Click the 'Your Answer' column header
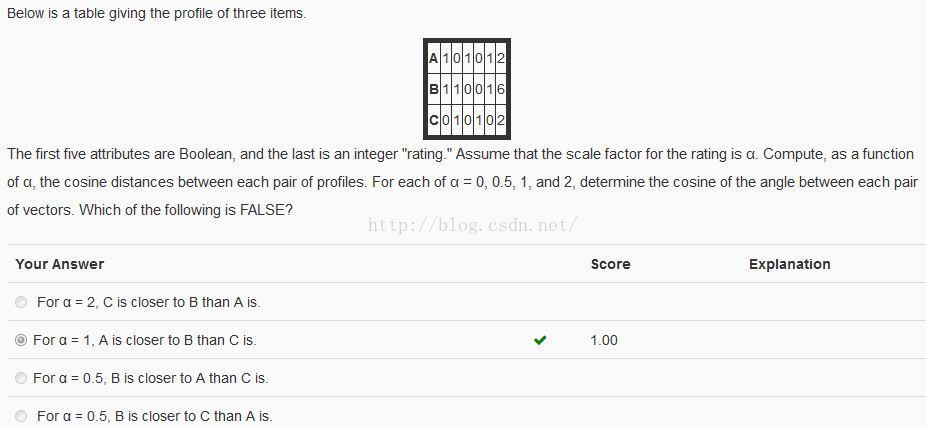Viewport: 926px width, 428px height. click(60, 264)
